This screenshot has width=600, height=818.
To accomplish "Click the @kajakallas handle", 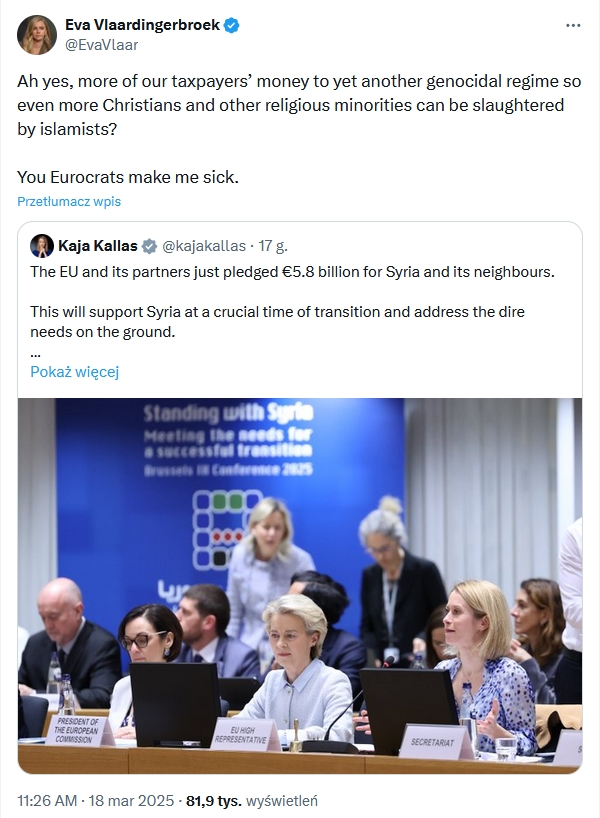I will (204, 246).
